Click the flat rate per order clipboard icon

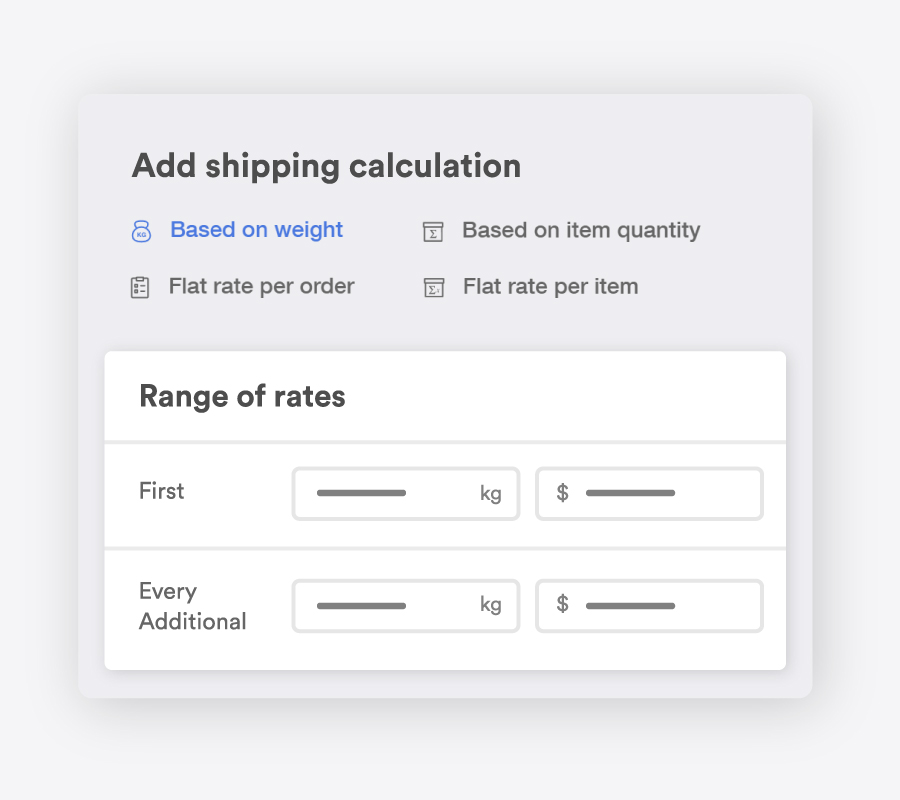pyautogui.click(x=140, y=288)
